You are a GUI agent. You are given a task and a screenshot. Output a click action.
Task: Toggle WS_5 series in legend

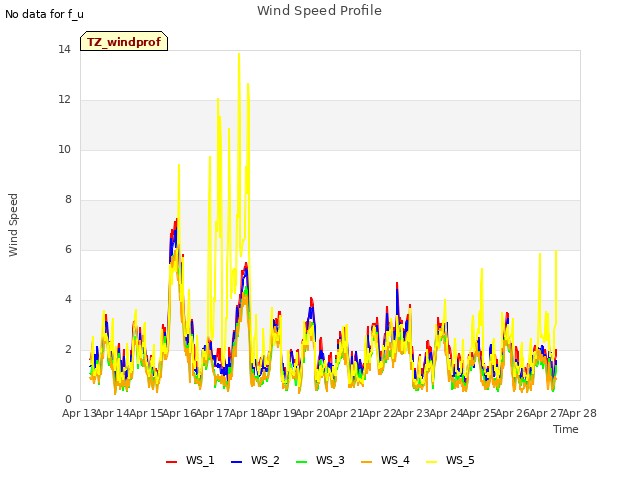tap(450, 460)
